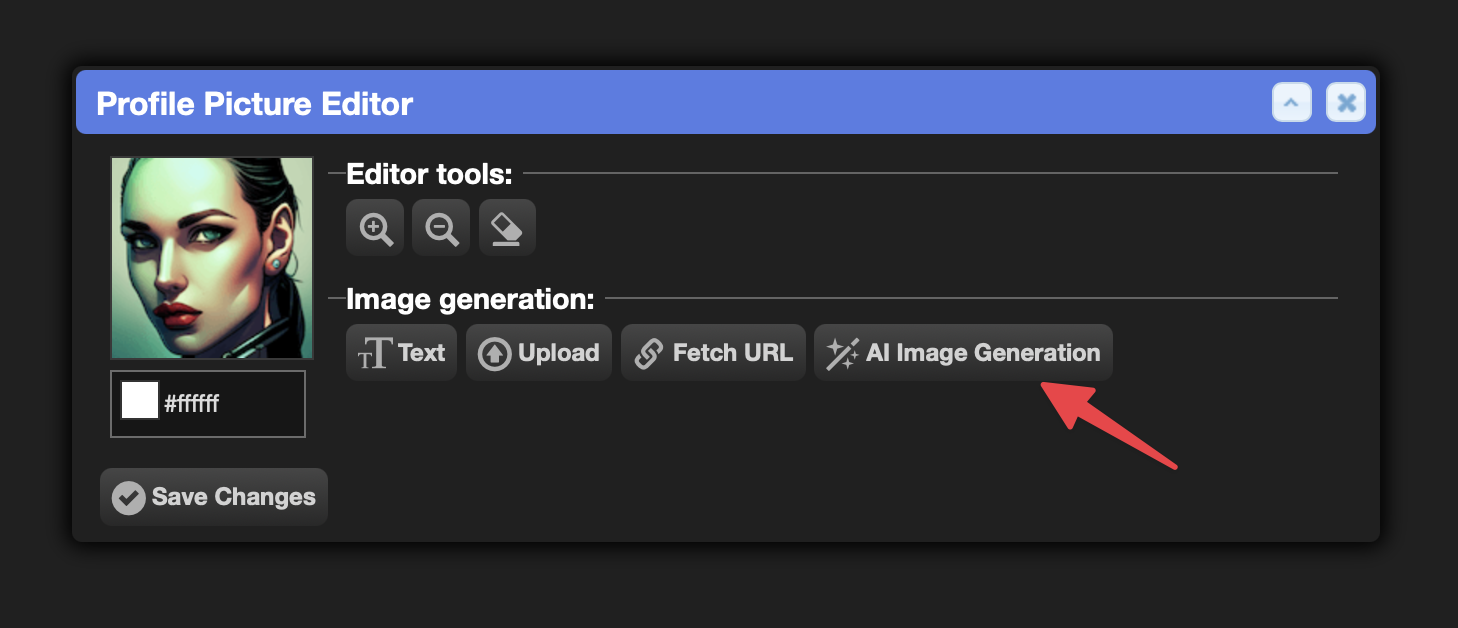Collapse the Profile Picture Editor dialog
This screenshot has width=1458, height=628.
[x=1291, y=103]
